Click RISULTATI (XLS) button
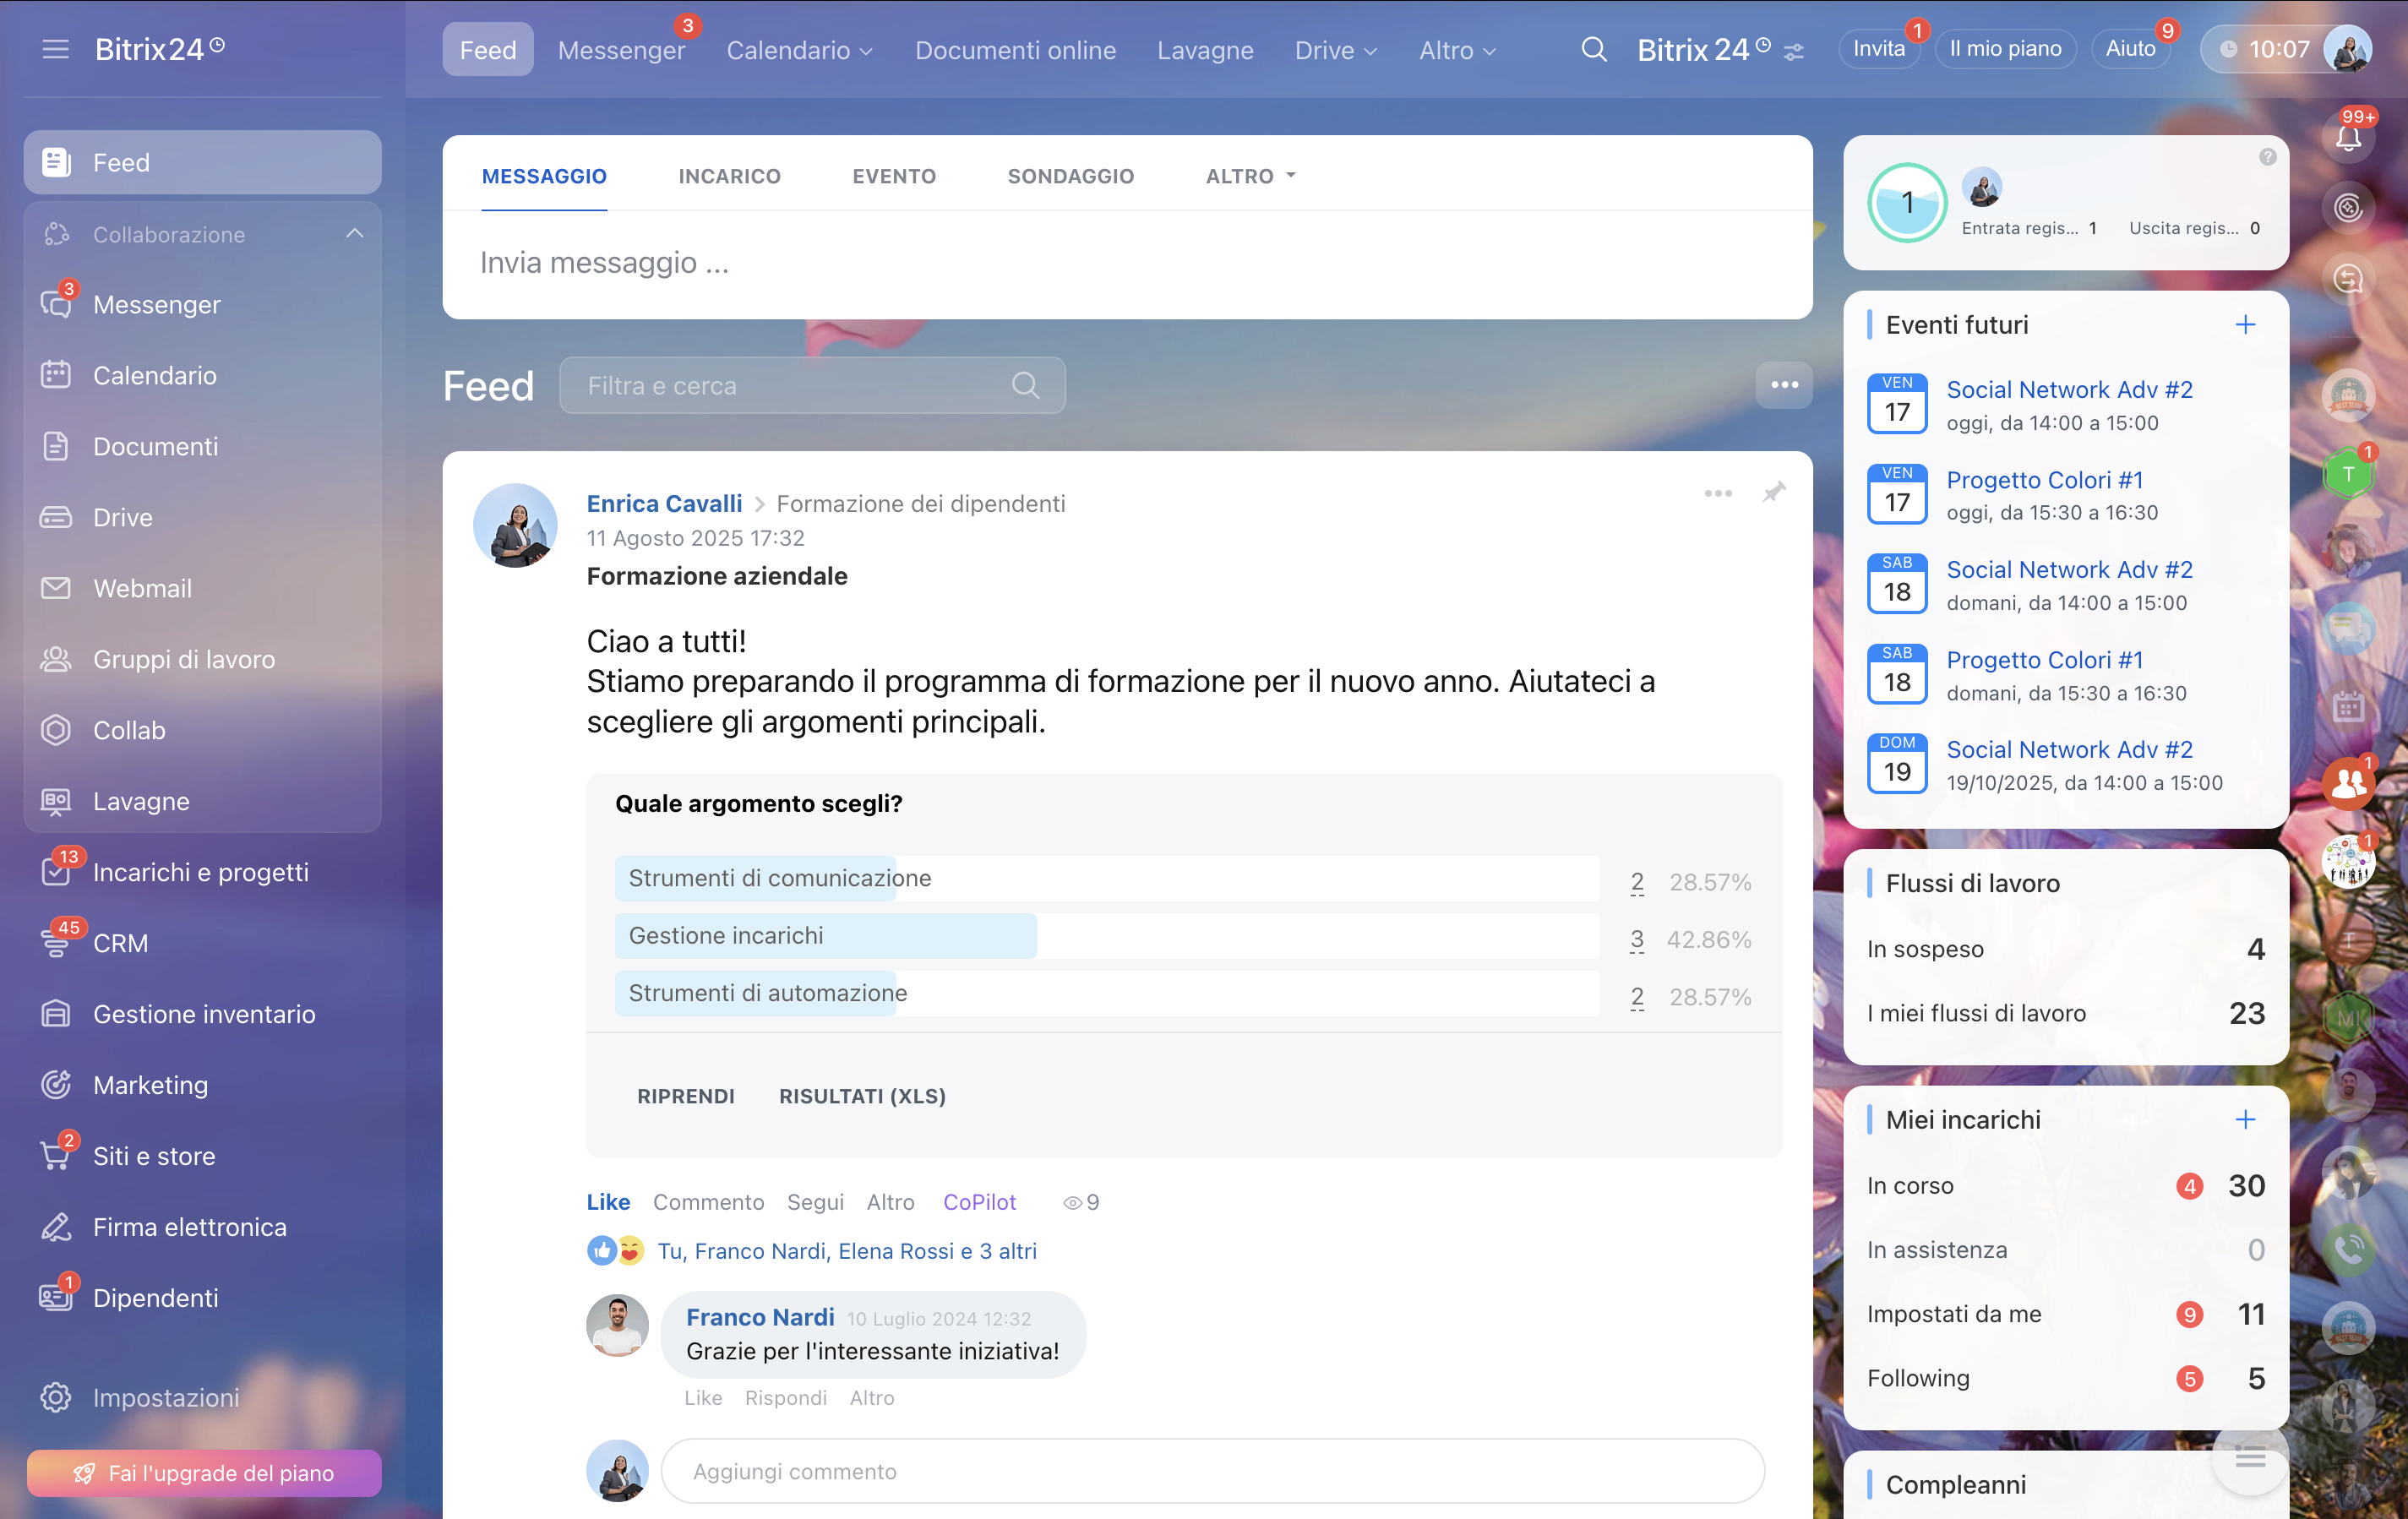The width and height of the screenshot is (2408, 1519). click(862, 1096)
